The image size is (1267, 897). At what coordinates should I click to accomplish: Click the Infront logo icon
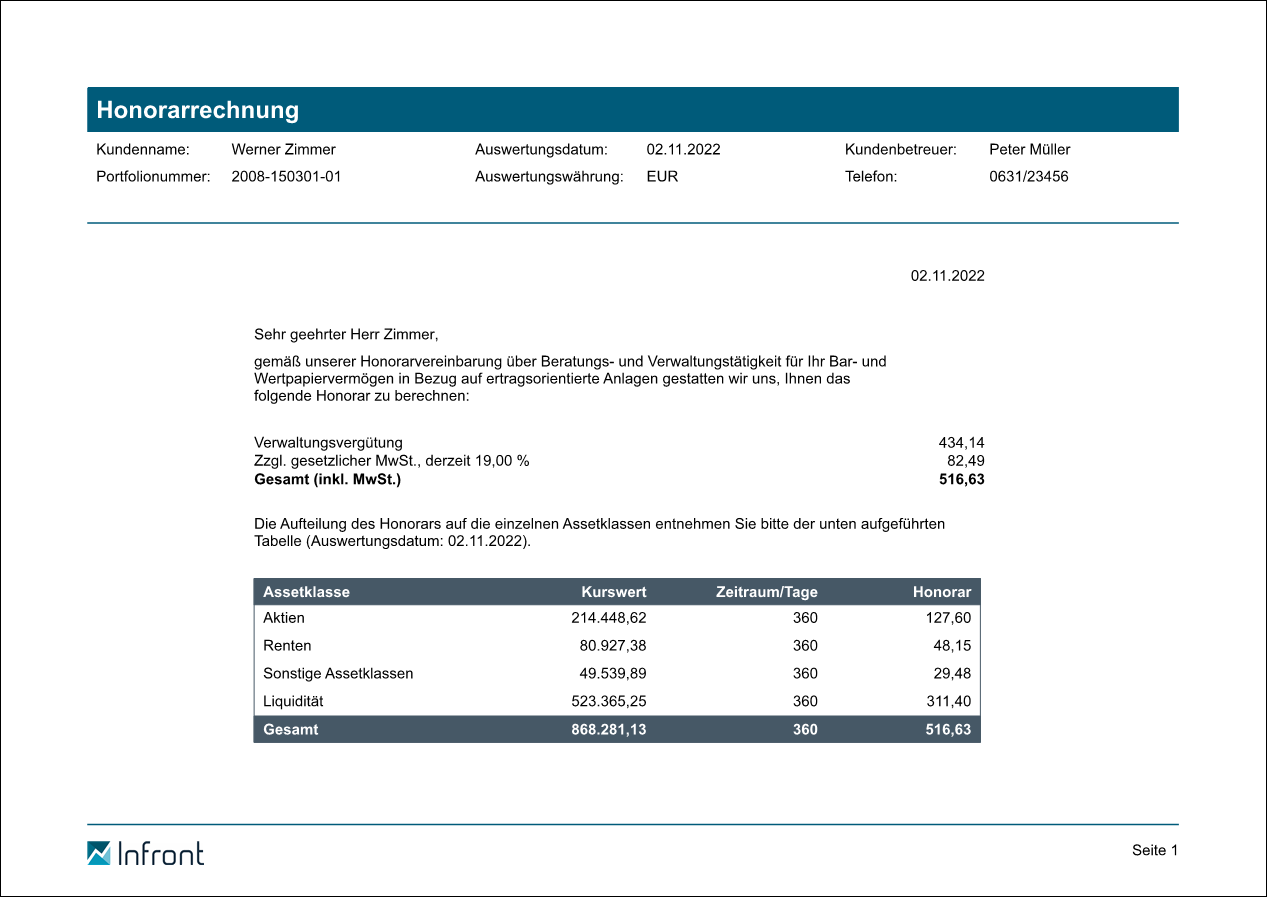[99, 853]
